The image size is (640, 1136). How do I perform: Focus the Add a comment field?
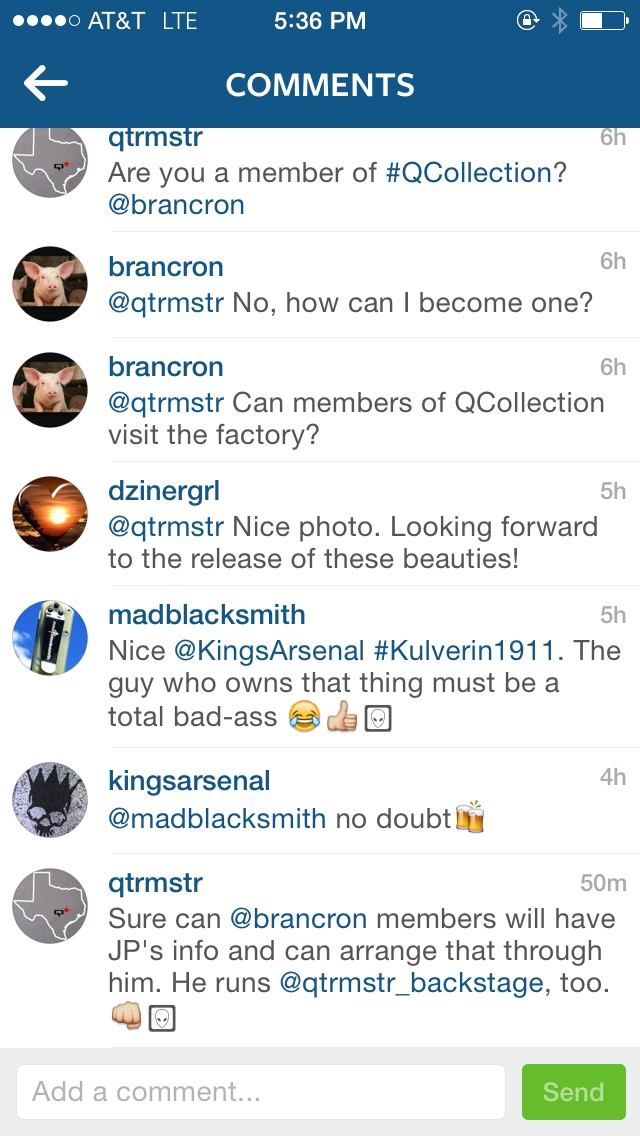(x=260, y=1092)
